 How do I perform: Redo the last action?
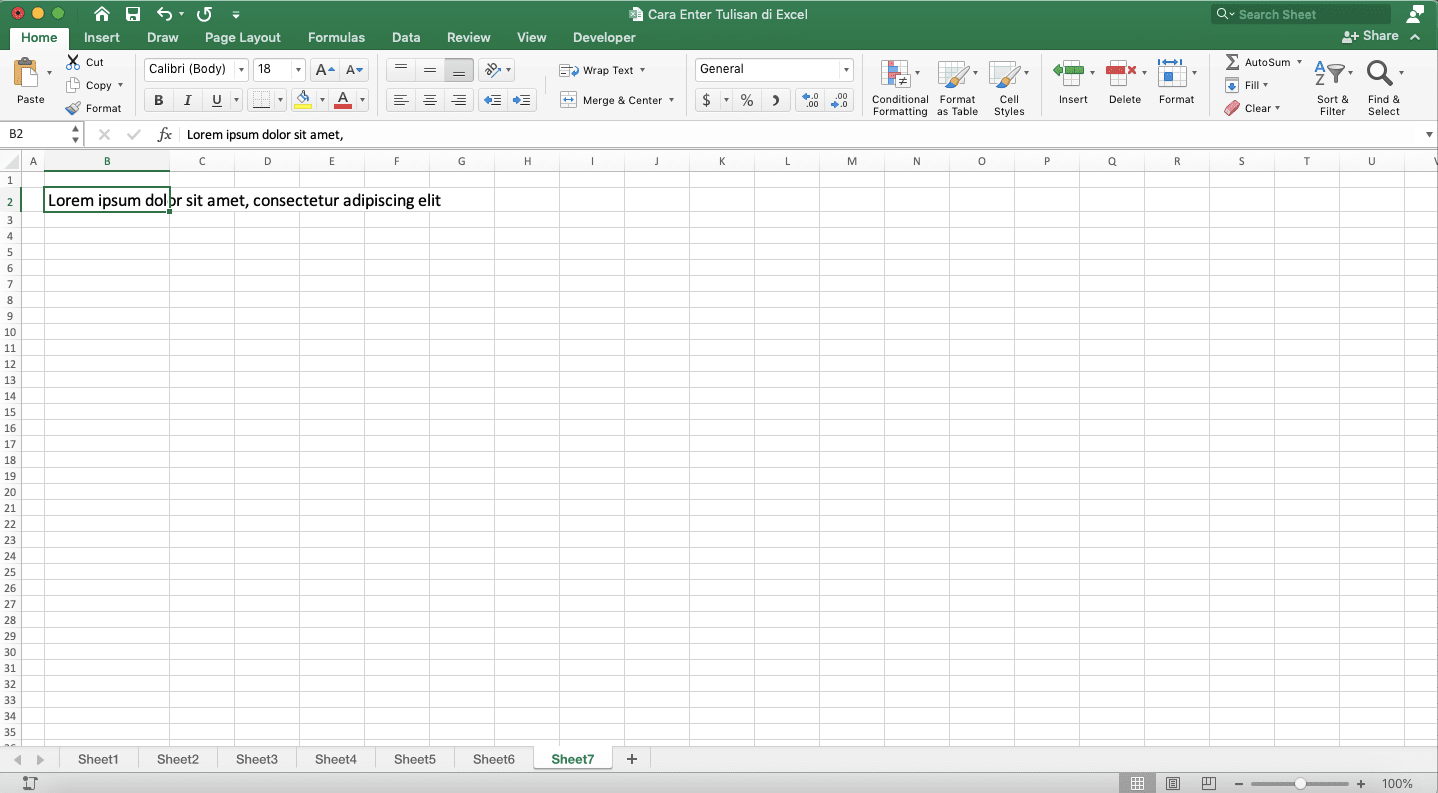204,14
